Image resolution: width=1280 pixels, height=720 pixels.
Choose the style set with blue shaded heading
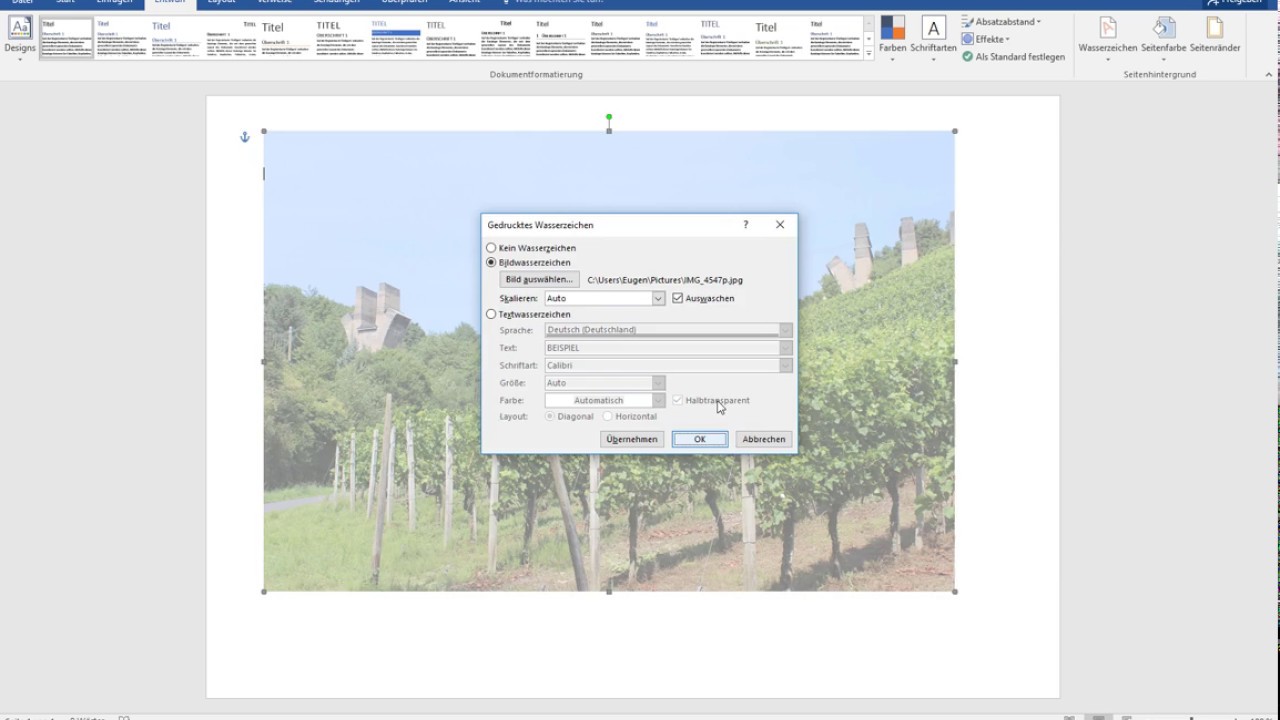395,38
